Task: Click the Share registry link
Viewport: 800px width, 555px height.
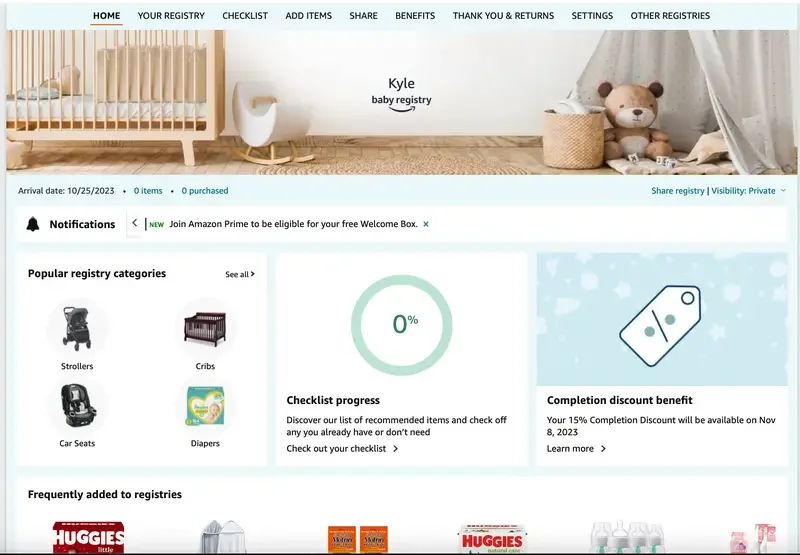Action: (678, 191)
